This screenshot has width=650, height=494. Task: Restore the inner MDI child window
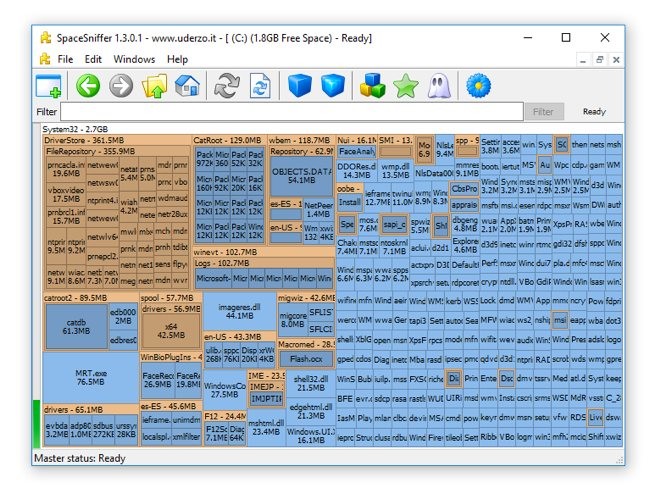coord(599,60)
